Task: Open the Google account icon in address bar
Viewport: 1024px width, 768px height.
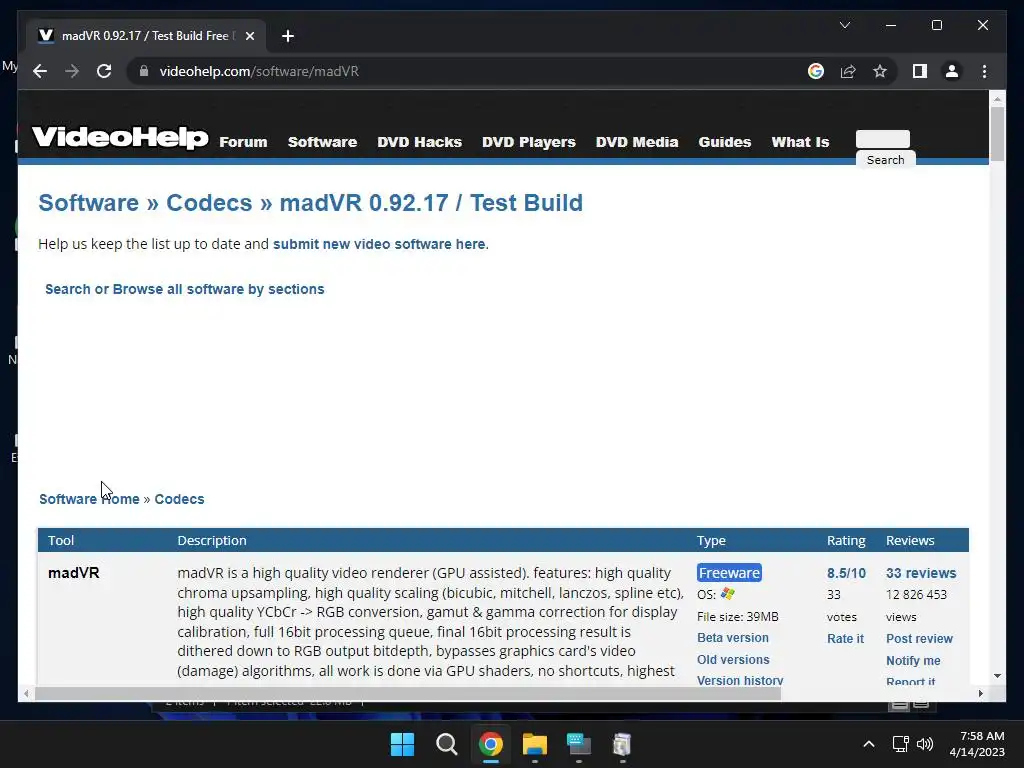Action: (x=816, y=71)
